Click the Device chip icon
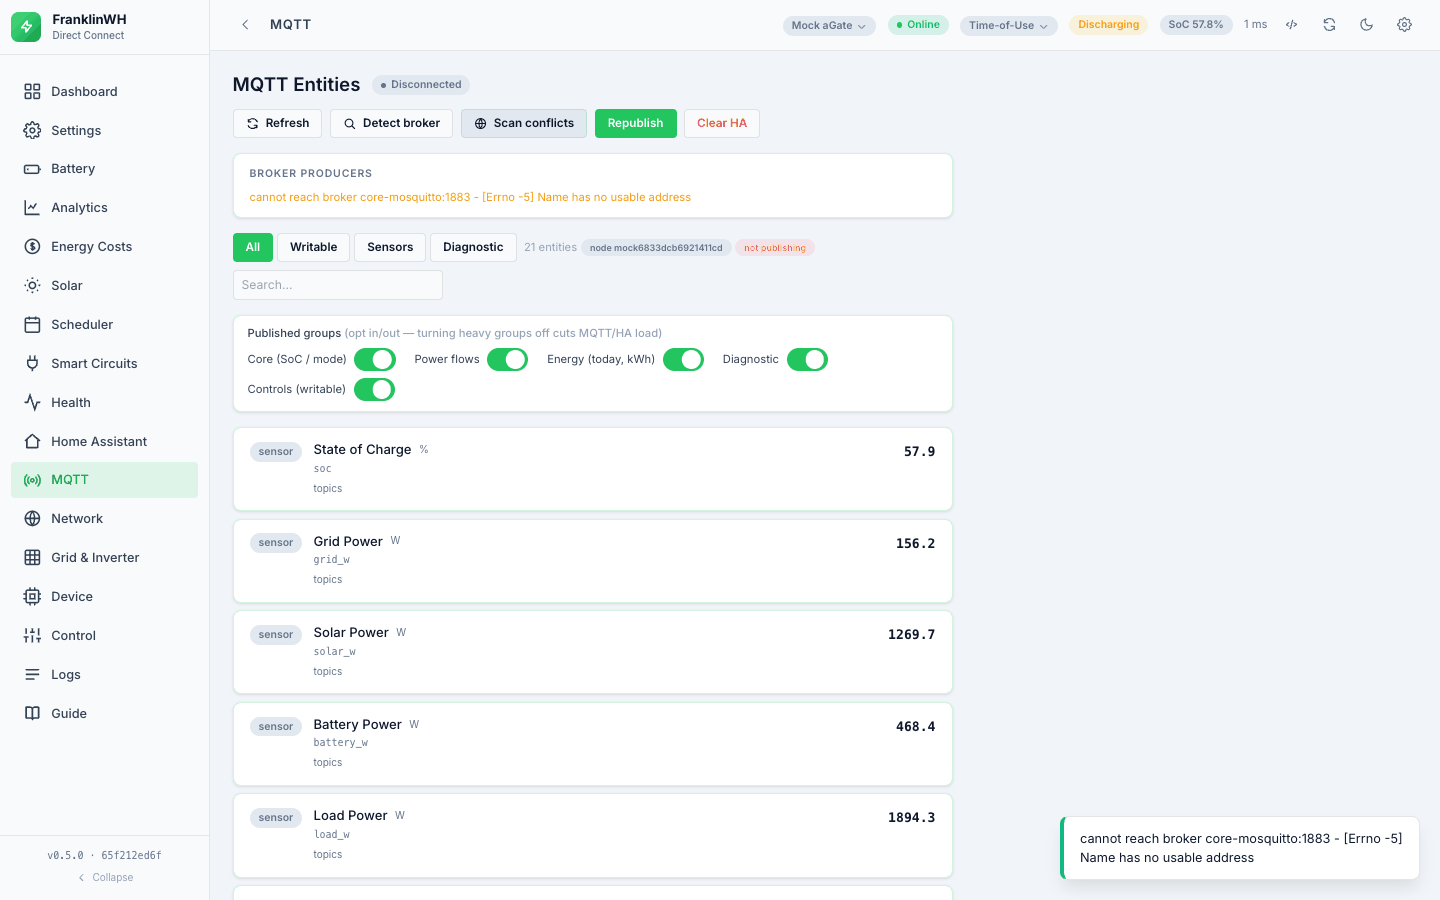 (x=32, y=597)
